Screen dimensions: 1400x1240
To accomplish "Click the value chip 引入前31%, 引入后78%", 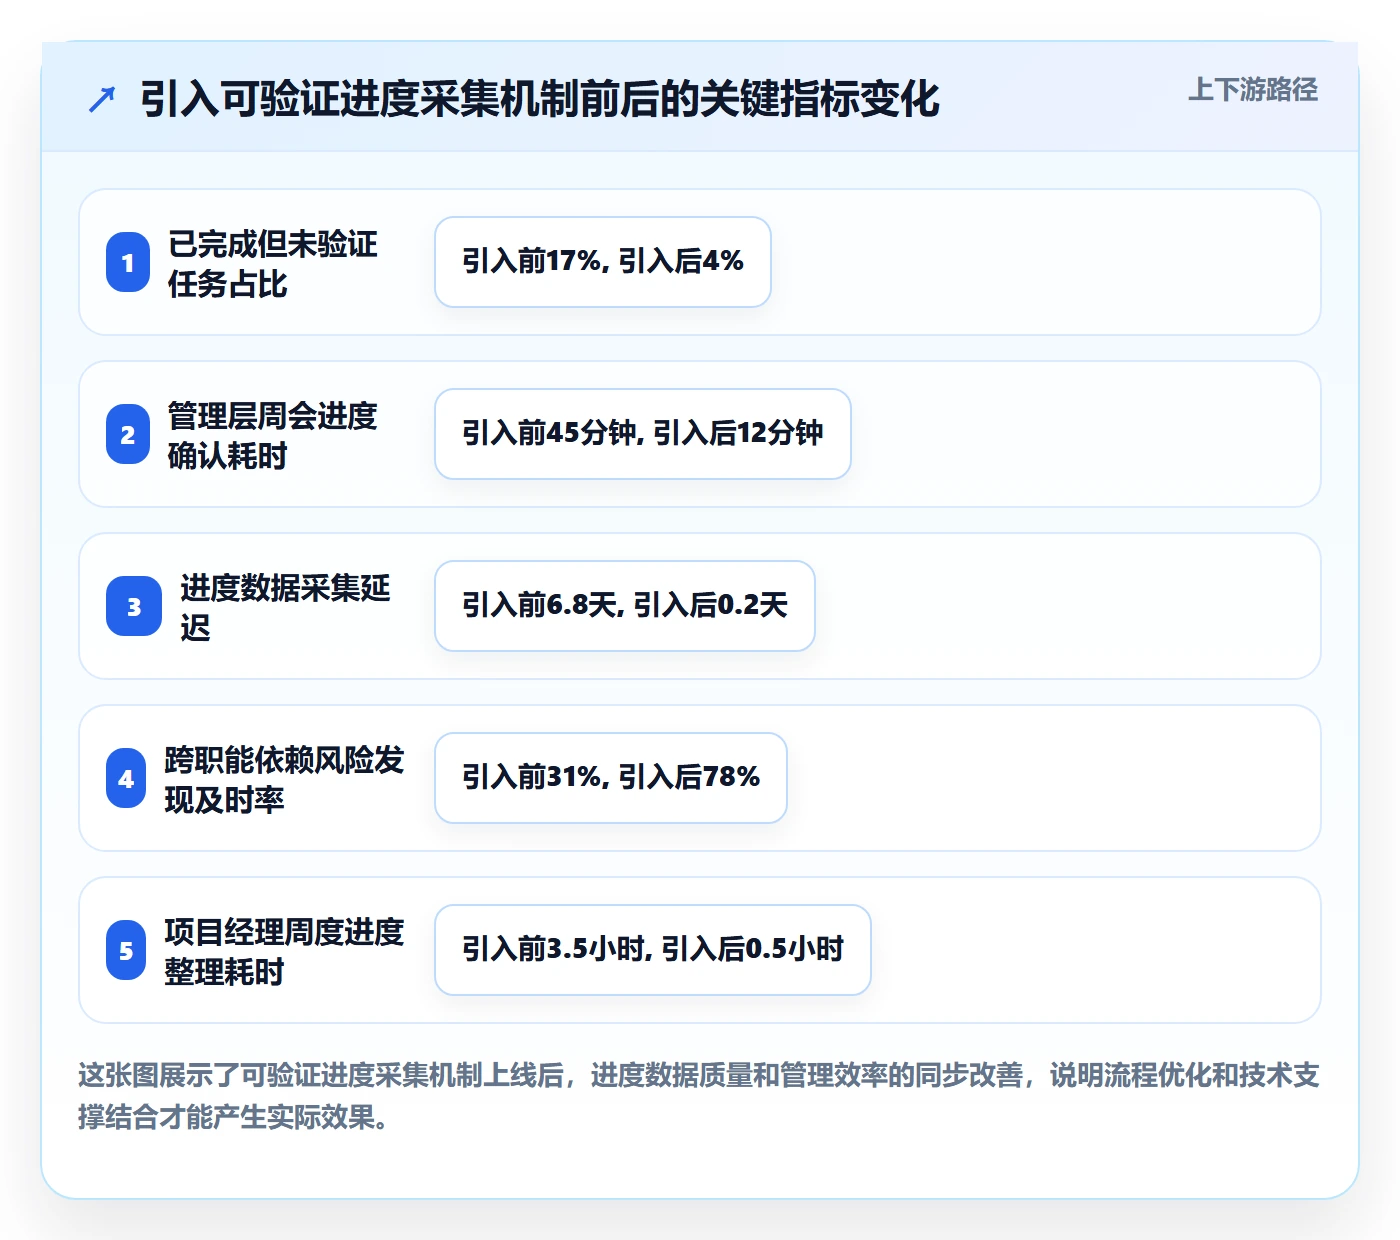I will pyautogui.click(x=611, y=778).
